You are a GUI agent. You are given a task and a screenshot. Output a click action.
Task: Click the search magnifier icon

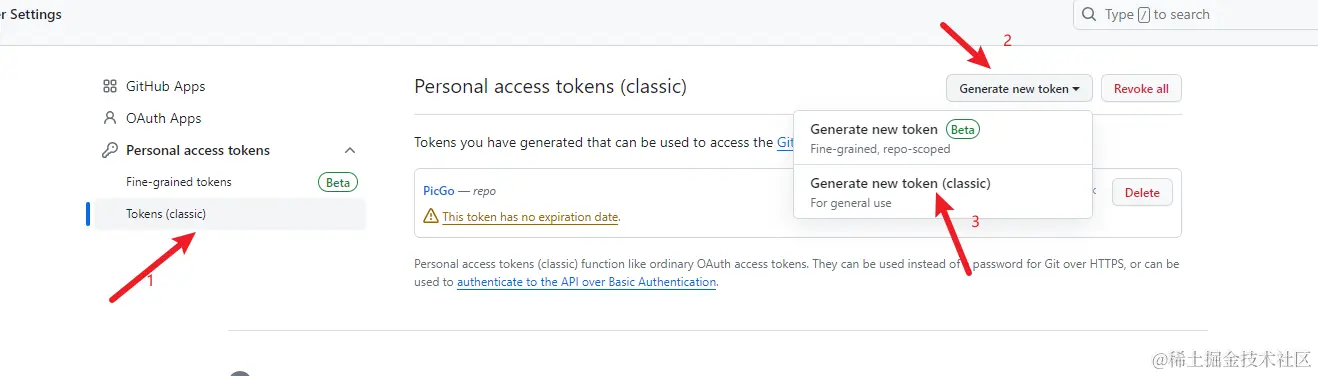click(1090, 14)
